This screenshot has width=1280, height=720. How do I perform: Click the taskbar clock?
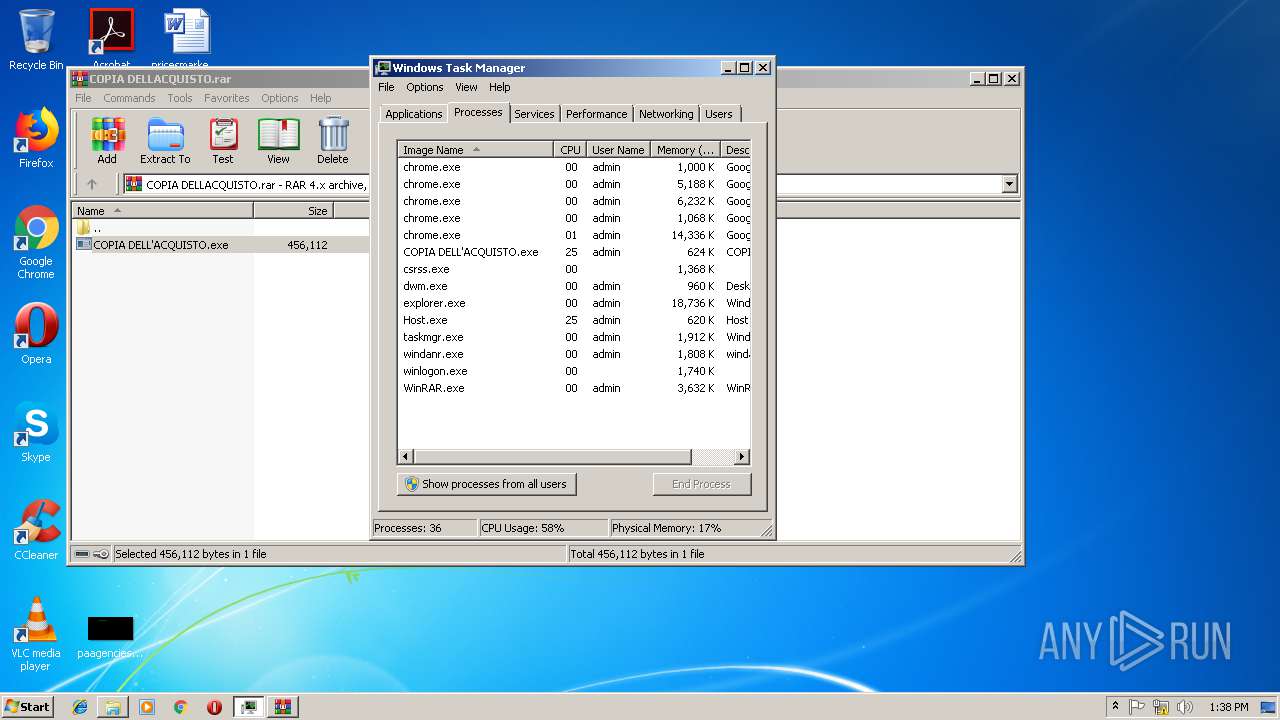[x=1228, y=707]
